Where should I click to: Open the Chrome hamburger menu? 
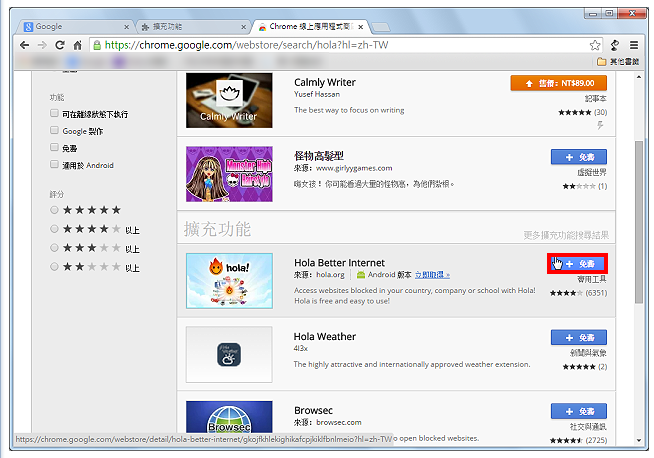(x=634, y=45)
